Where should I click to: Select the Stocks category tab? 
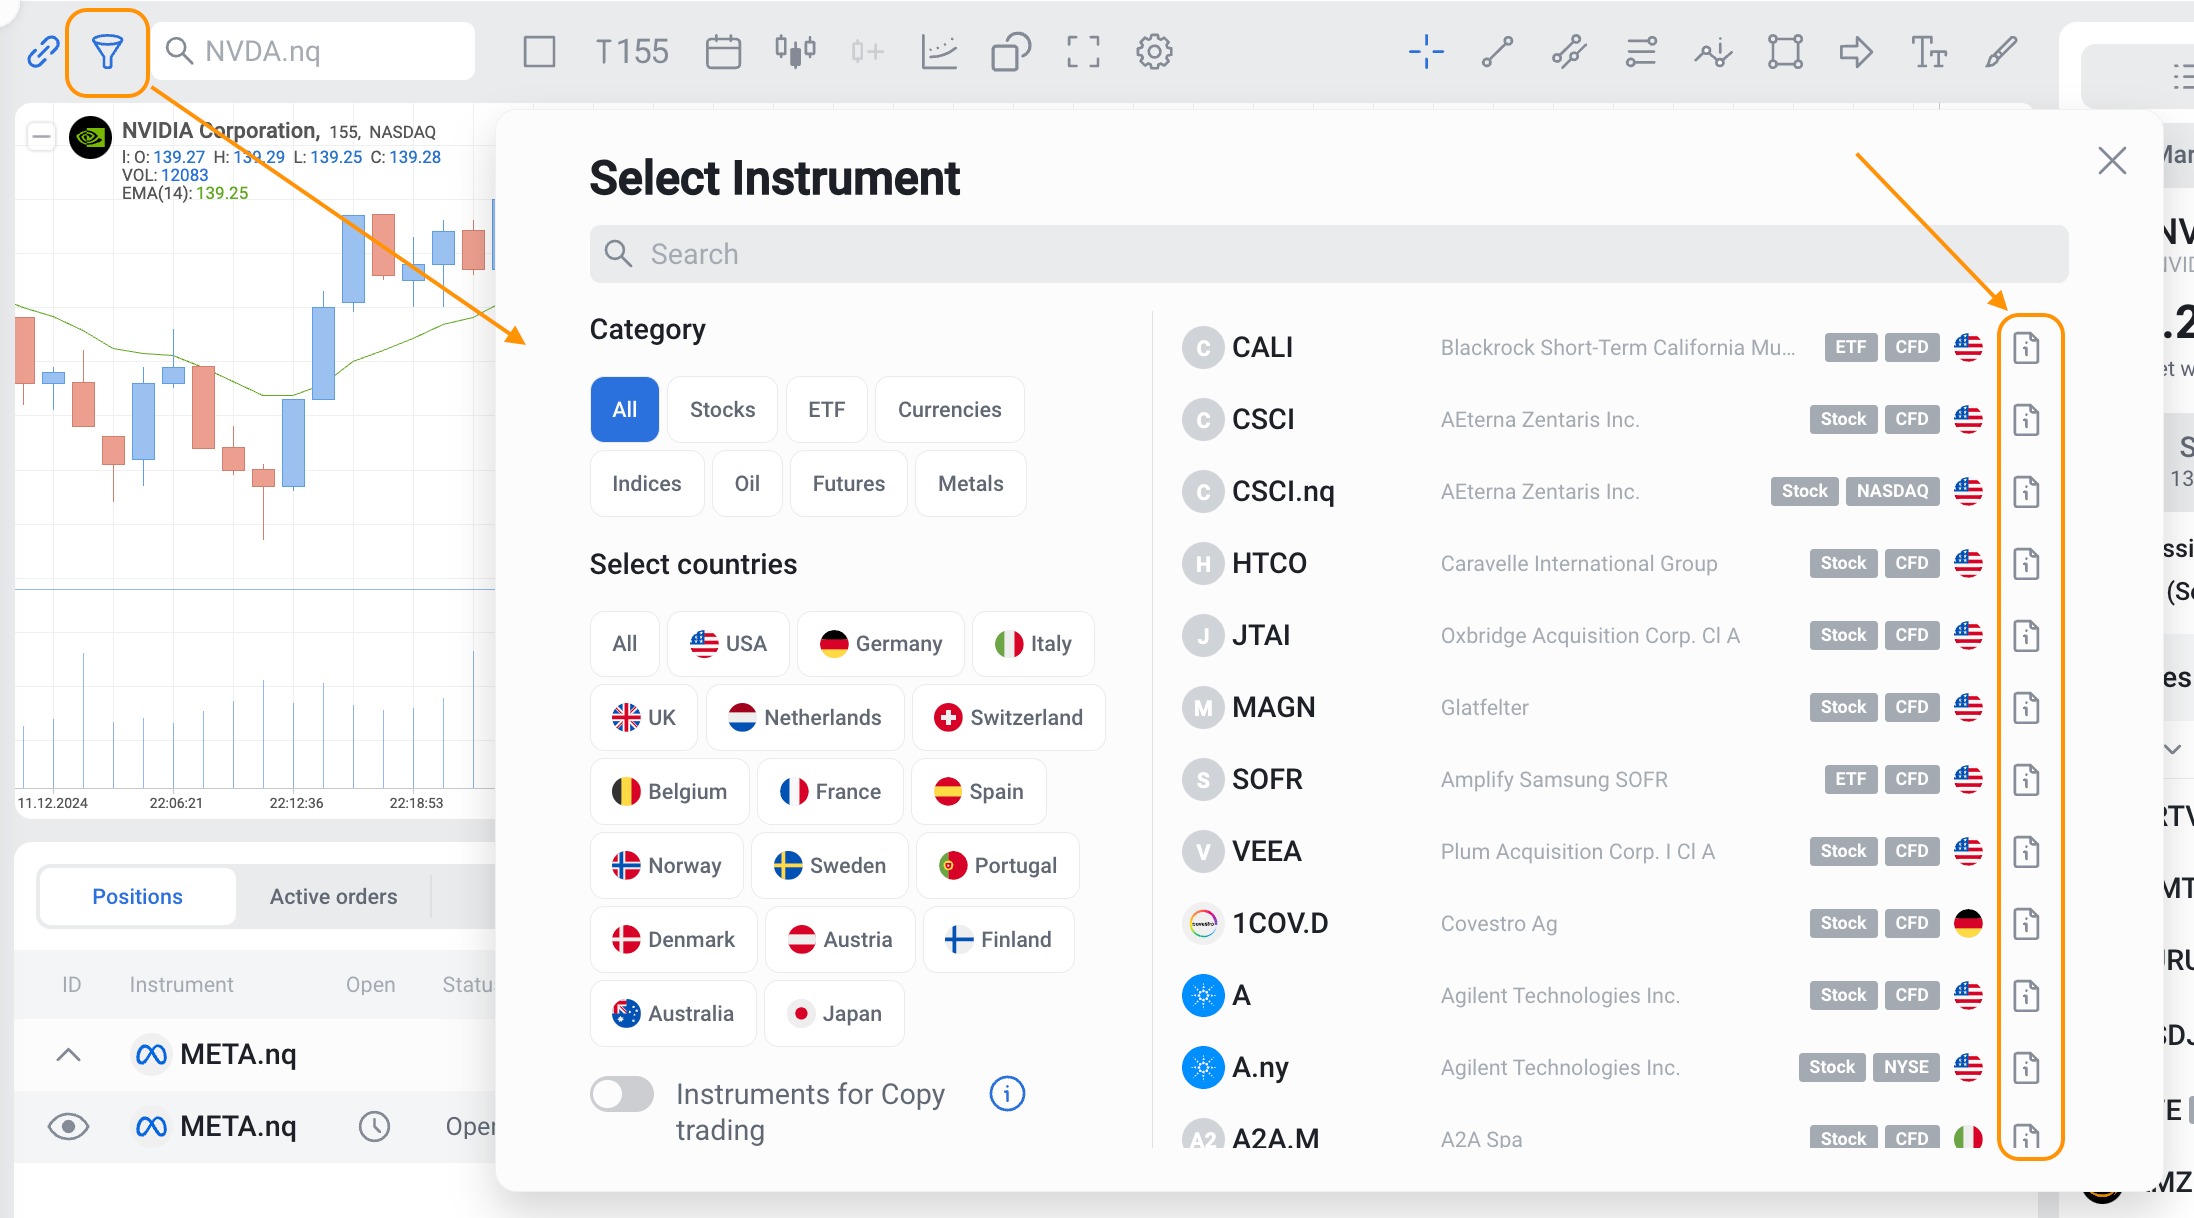click(x=722, y=410)
